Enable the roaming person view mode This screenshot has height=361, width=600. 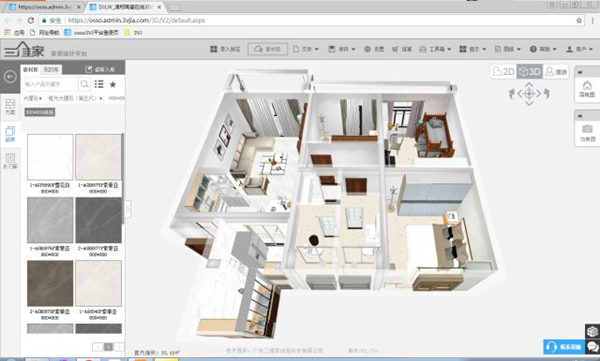(556, 72)
